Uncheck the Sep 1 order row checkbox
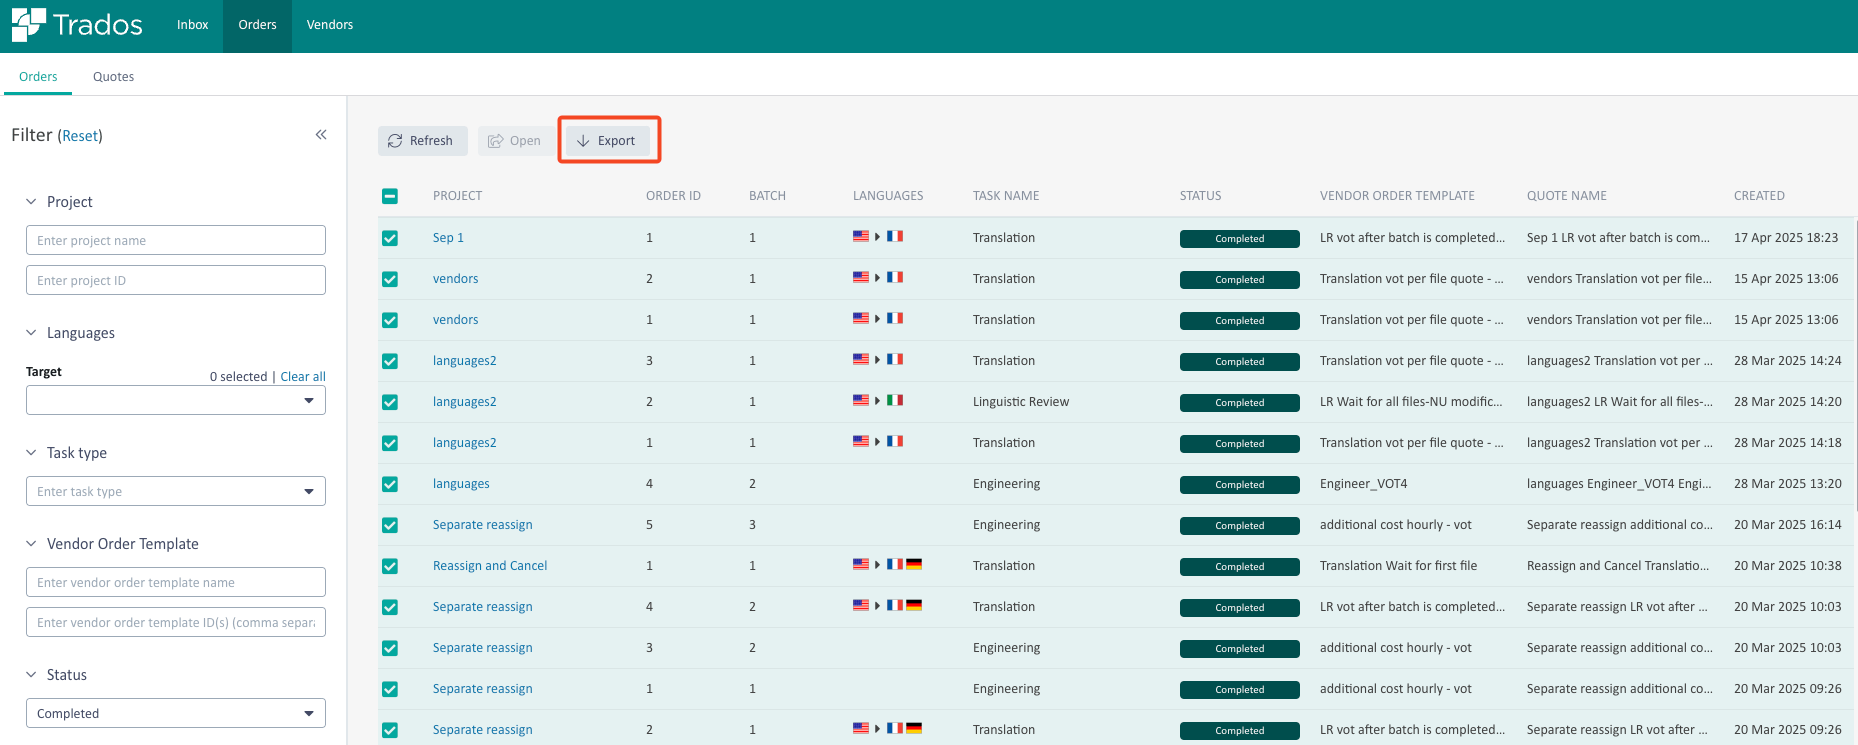This screenshot has height=745, width=1858. pos(390,238)
